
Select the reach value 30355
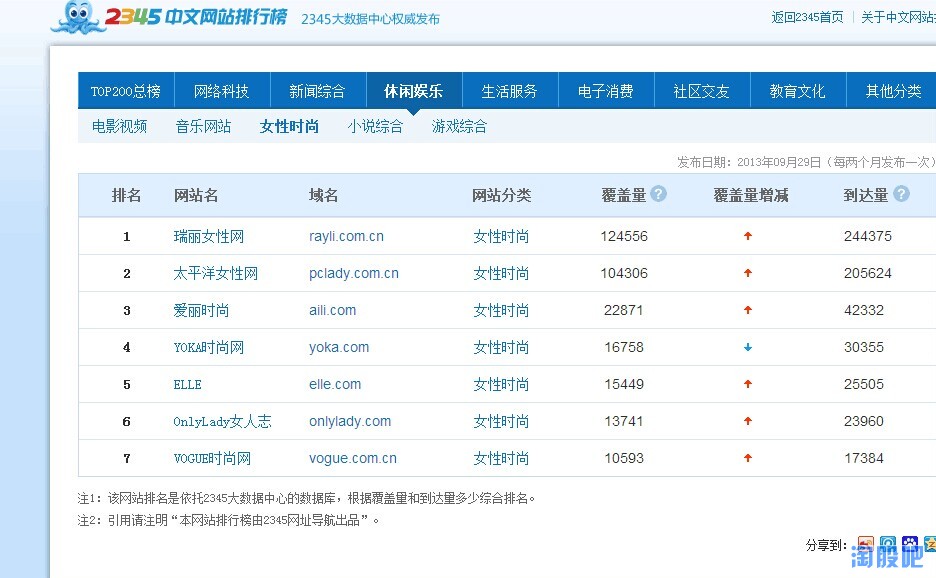(x=864, y=348)
